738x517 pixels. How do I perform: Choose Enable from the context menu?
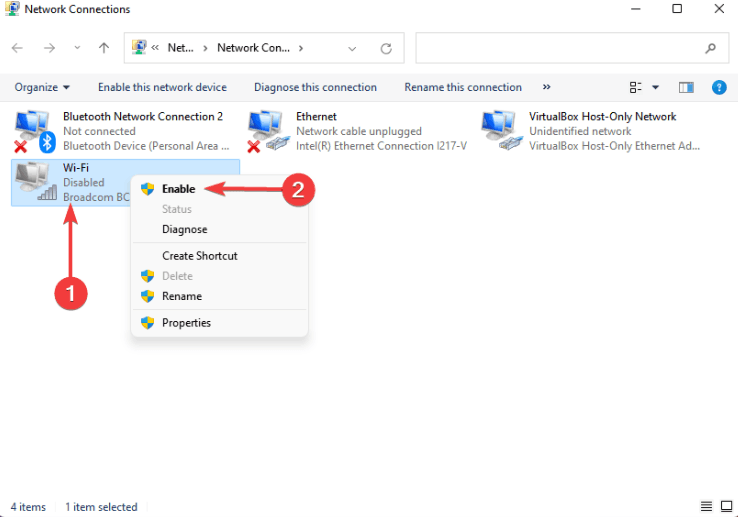point(178,189)
